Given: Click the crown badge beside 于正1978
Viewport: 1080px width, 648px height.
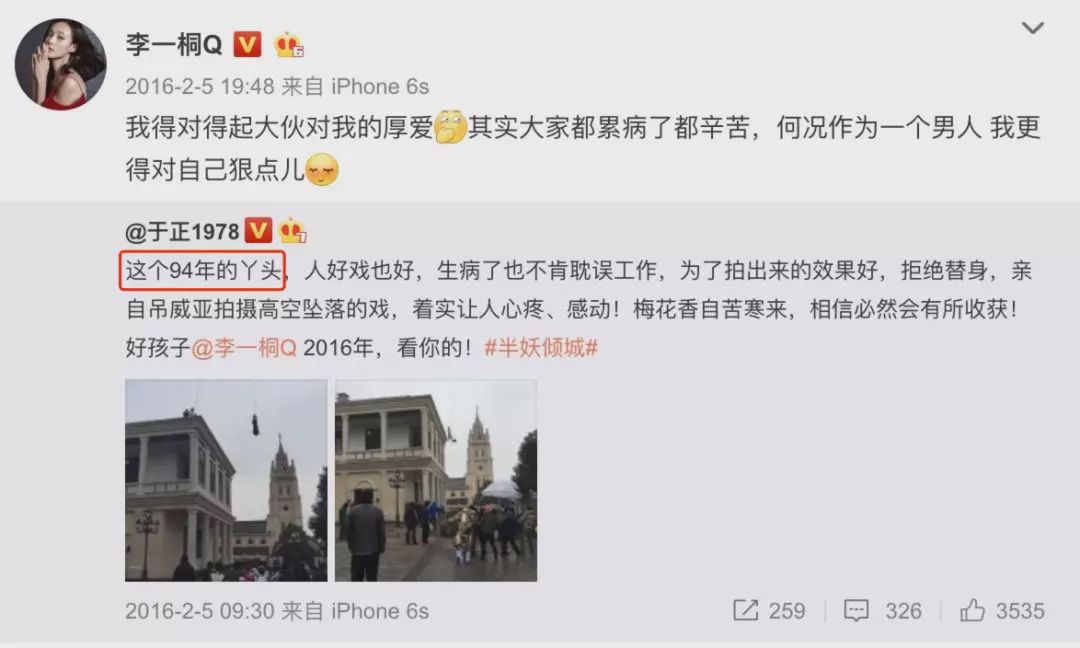Looking at the screenshot, I should (x=292, y=231).
